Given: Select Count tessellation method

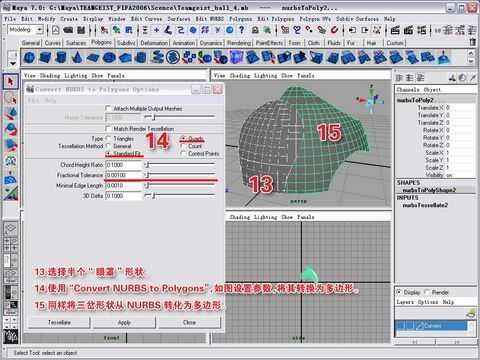Looking at the screenshot, I should (183, 146).
